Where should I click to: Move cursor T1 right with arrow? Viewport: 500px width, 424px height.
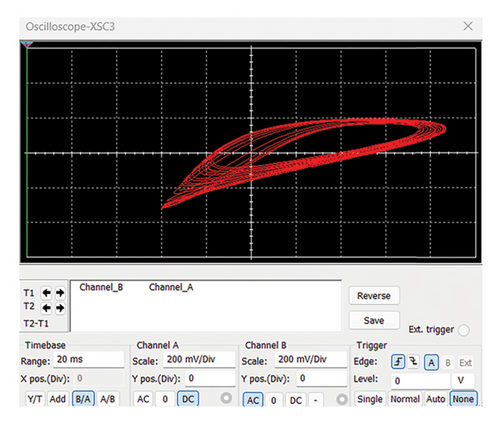pos(60,293)
